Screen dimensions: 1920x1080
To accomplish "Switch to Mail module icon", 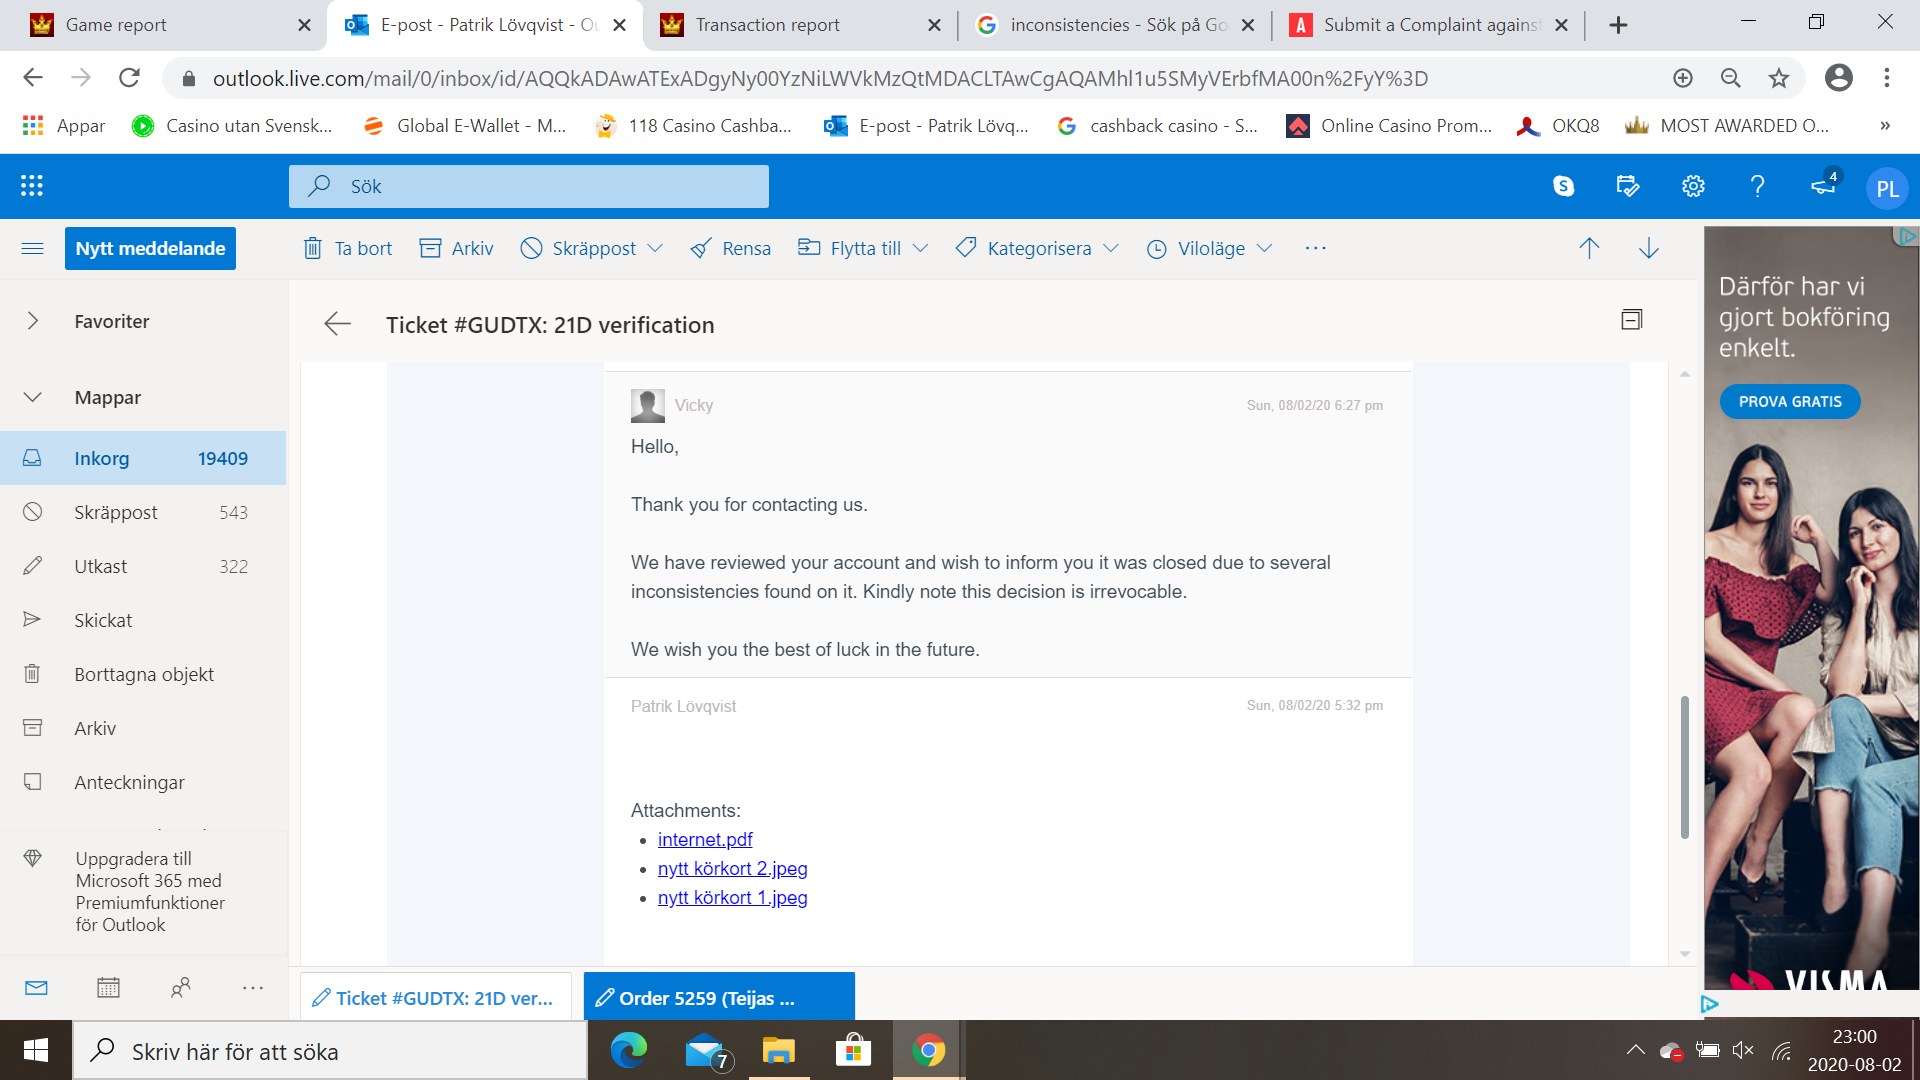I will [x=36, y=988].
